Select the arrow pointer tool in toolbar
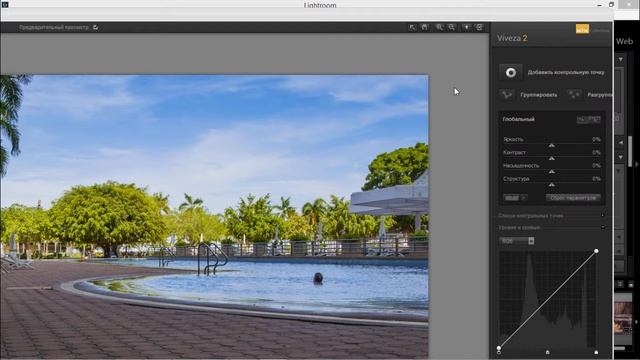 click(412, 27)
